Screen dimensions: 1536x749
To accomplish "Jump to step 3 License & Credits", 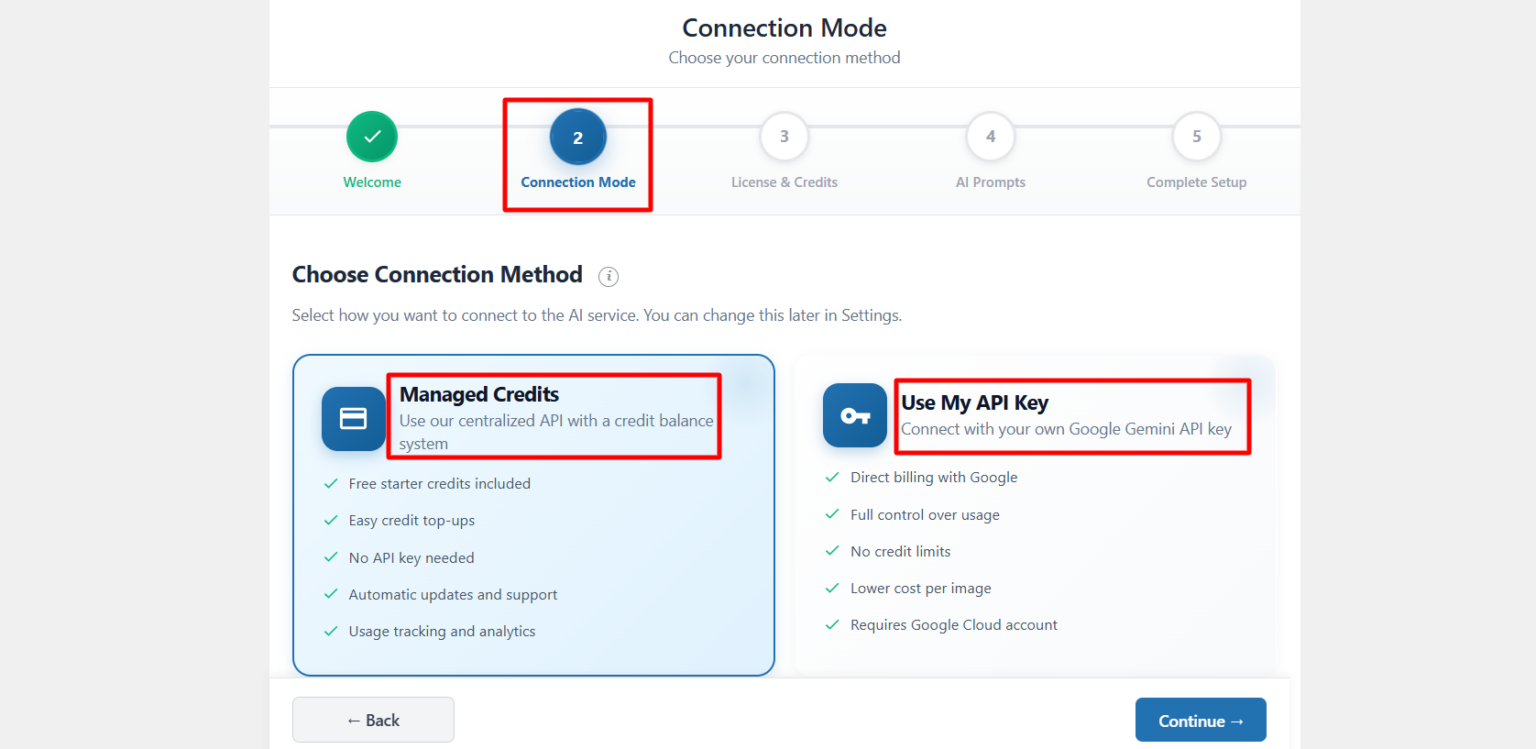I will [784, 137].
